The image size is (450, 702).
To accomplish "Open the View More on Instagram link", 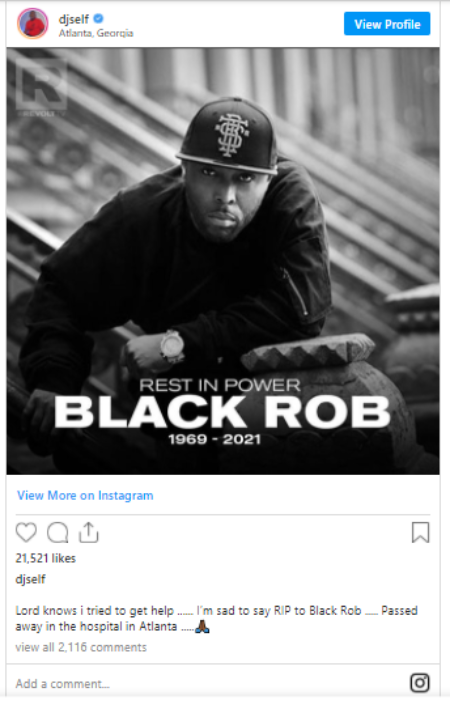I will pos(85,495).
